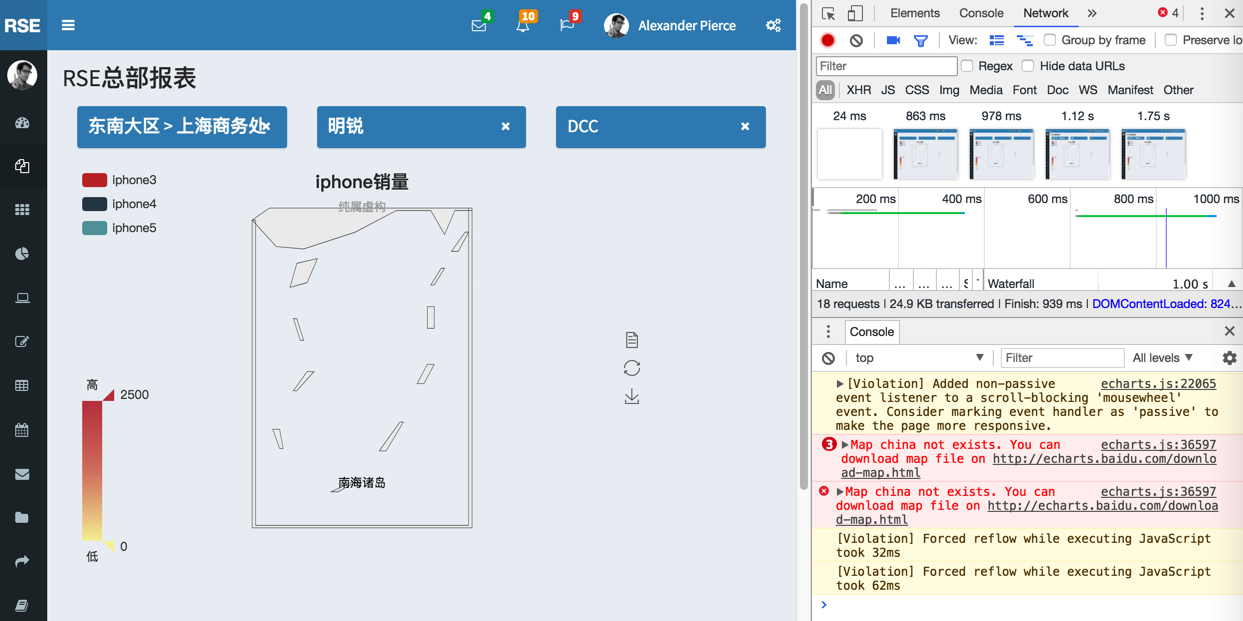Viewport: 1243px width, 621px height.
Task: Click the chart restore refresh icon
Action: [x=632, y=368]
